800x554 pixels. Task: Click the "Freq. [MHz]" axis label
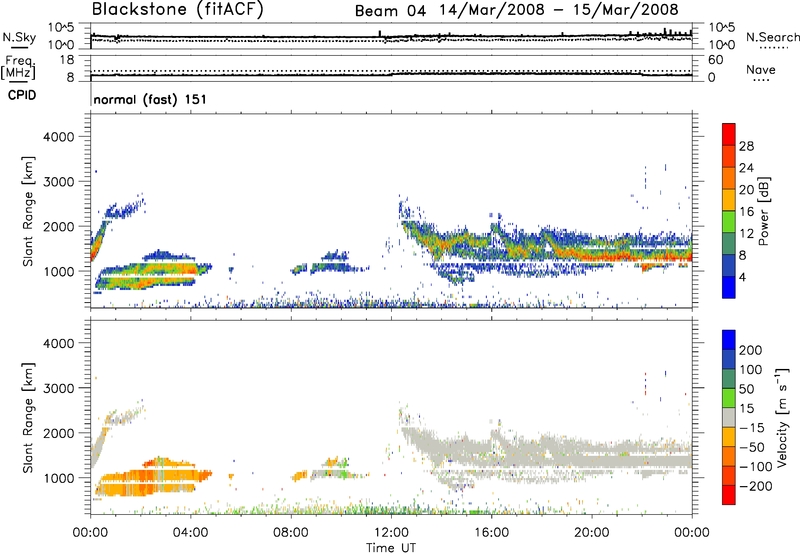click(18, 67)
